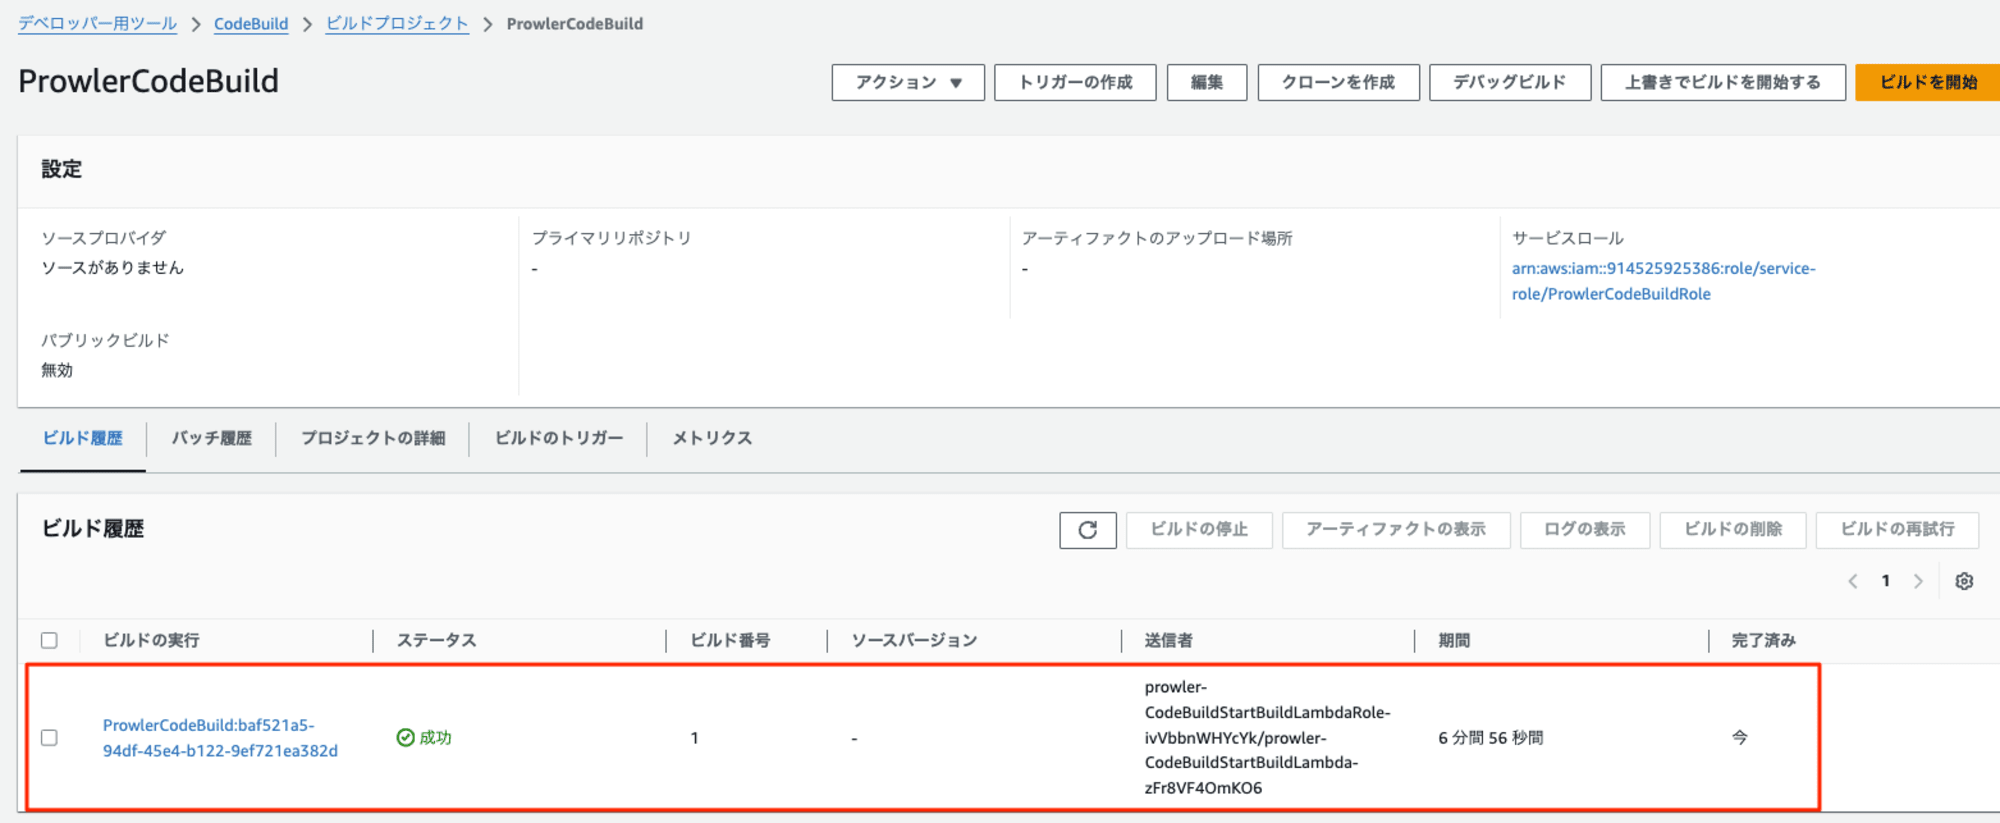Click the 成功 status cell

coord(425,738)
